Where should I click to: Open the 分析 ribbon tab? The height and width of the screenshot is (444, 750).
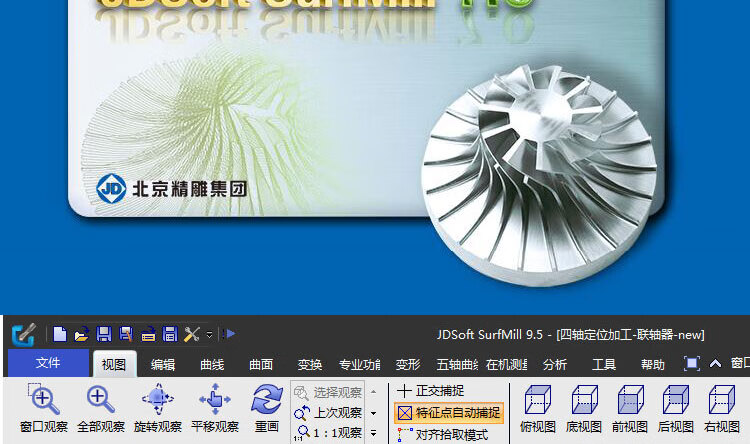pyautogui.click(x=554, y=365)
